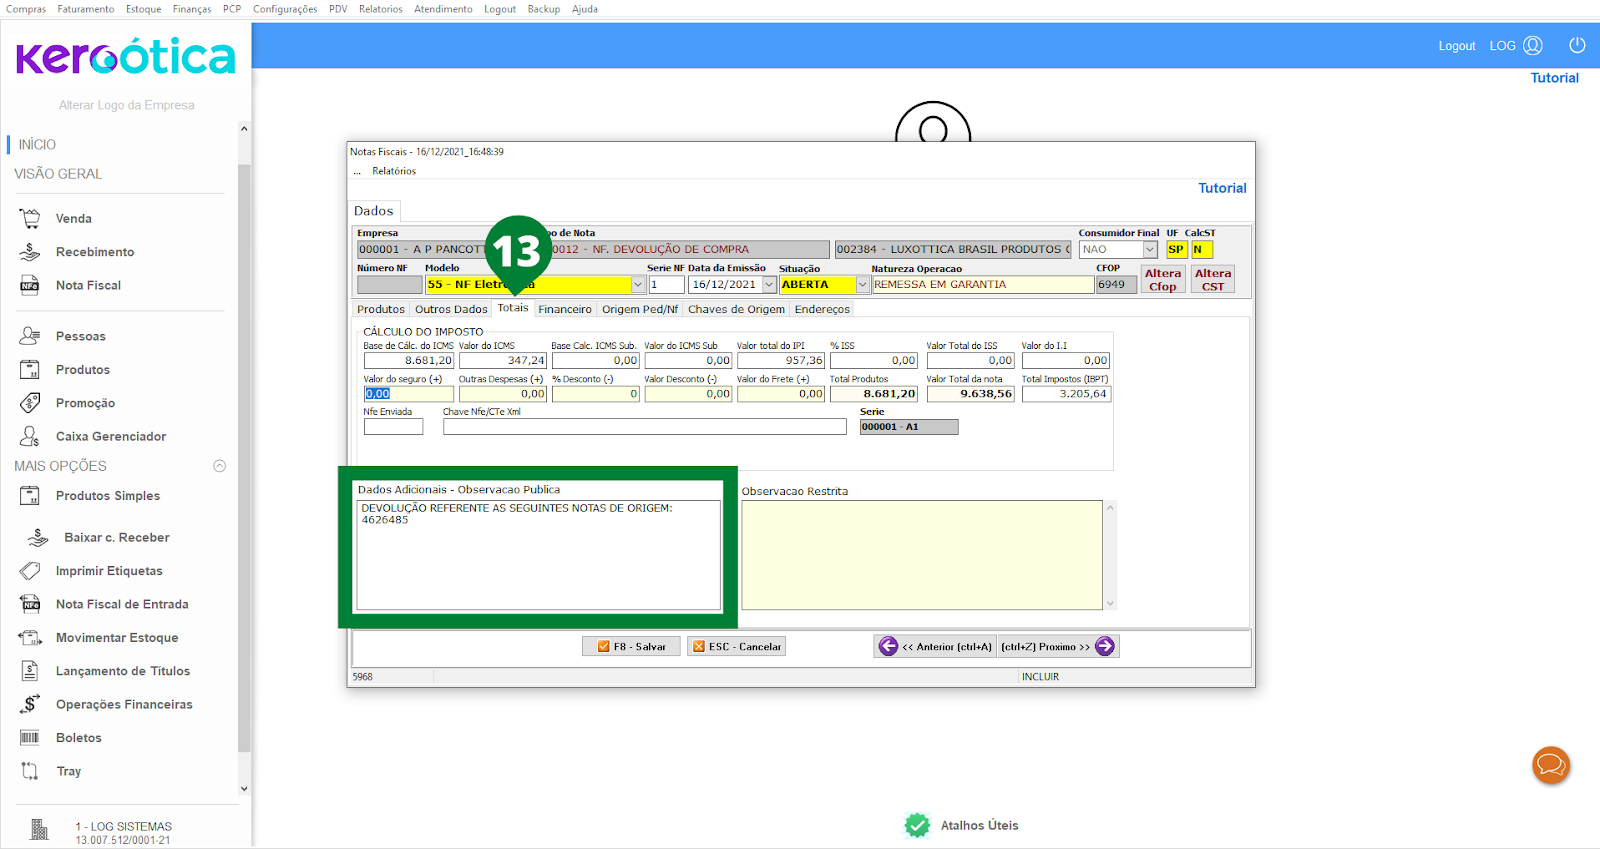Open the Configurações top menu
Screen dimensions: 1600x849
pyautogui.click(x=285, y=9)
